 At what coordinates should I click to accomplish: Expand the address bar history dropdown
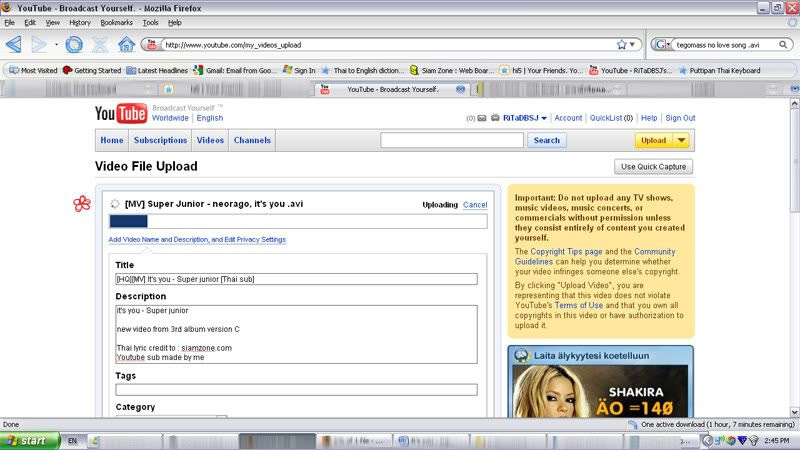coord(633,45)
